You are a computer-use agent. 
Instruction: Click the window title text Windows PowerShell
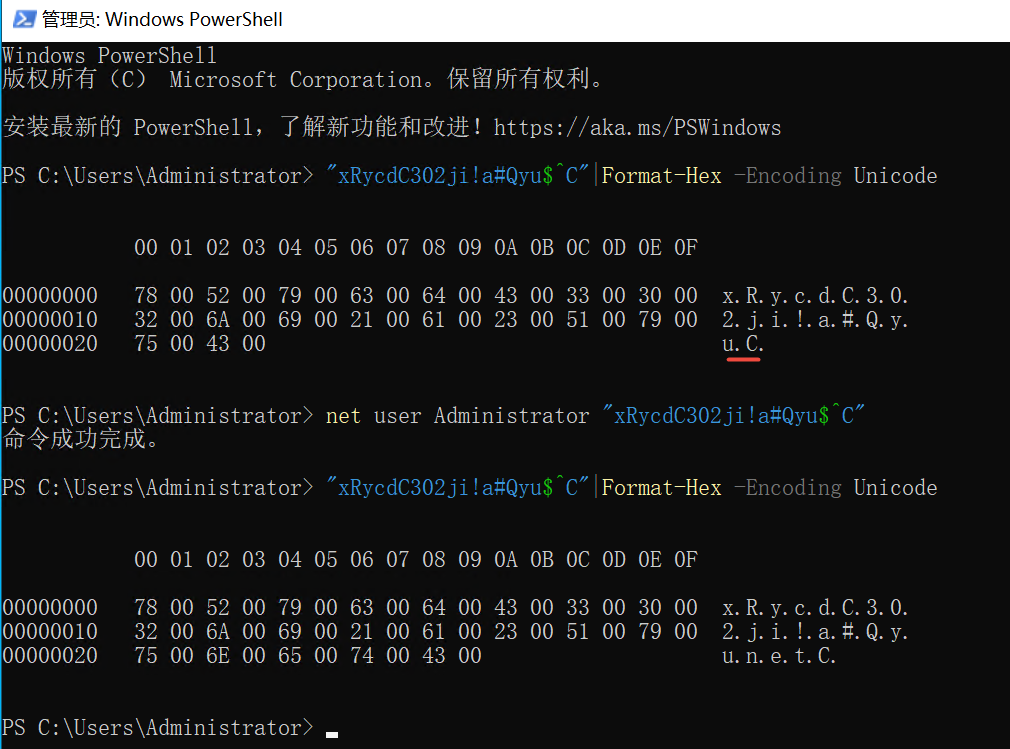(193, 19)
